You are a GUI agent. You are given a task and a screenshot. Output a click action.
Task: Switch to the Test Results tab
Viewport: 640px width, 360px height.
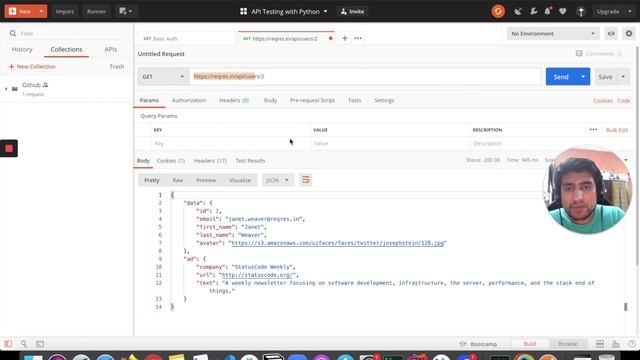250,161
